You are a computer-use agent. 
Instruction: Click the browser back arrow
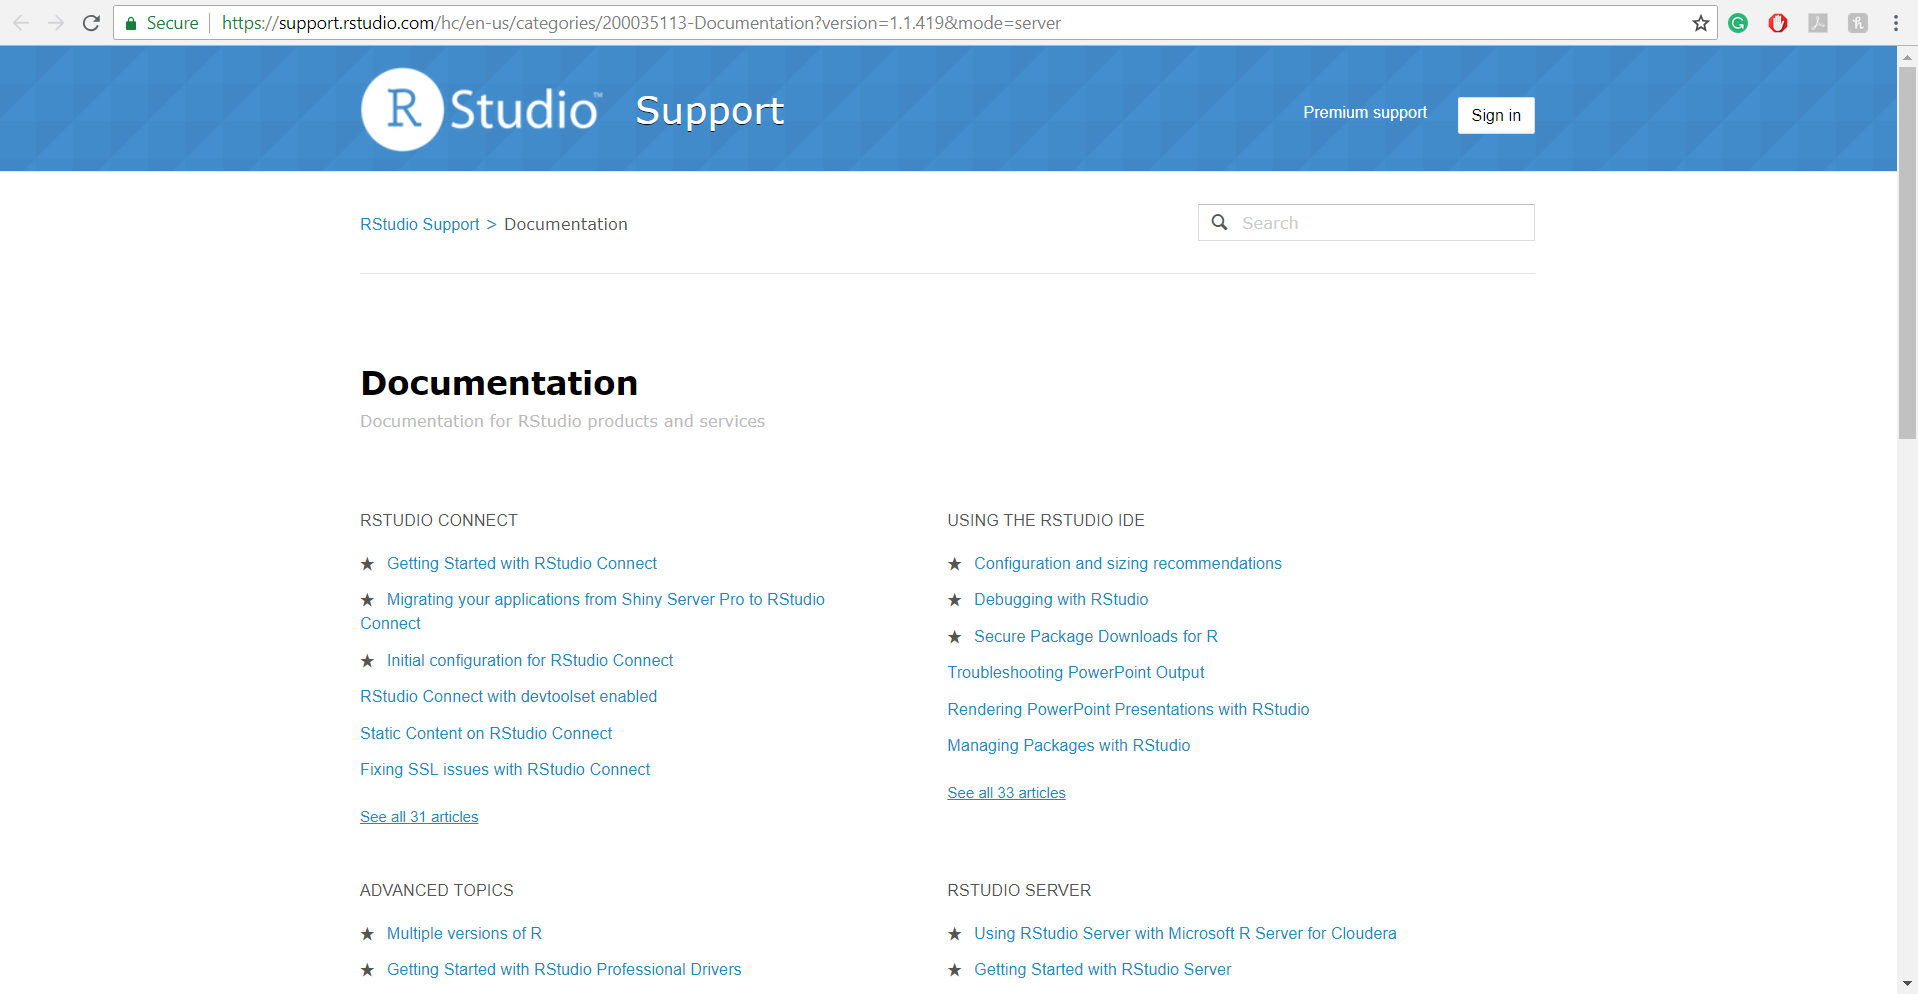pyautogui.click(x=21, y=23)
